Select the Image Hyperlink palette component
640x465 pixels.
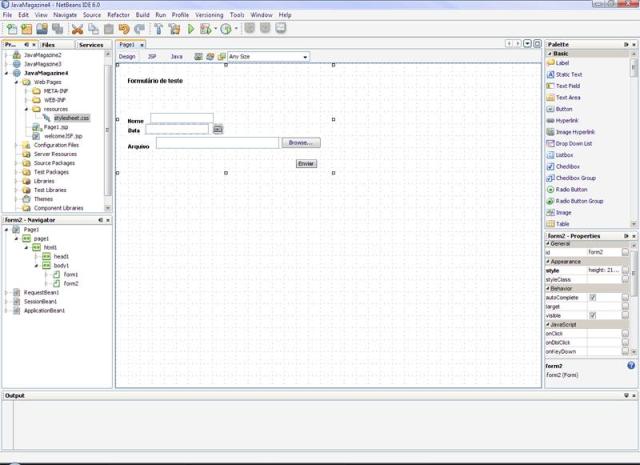(575, 131)
